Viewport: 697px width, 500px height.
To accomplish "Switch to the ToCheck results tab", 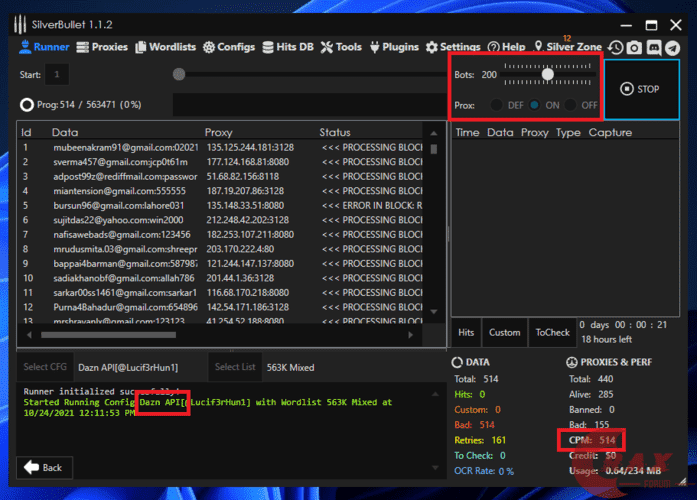I will [x=551, y=332].
